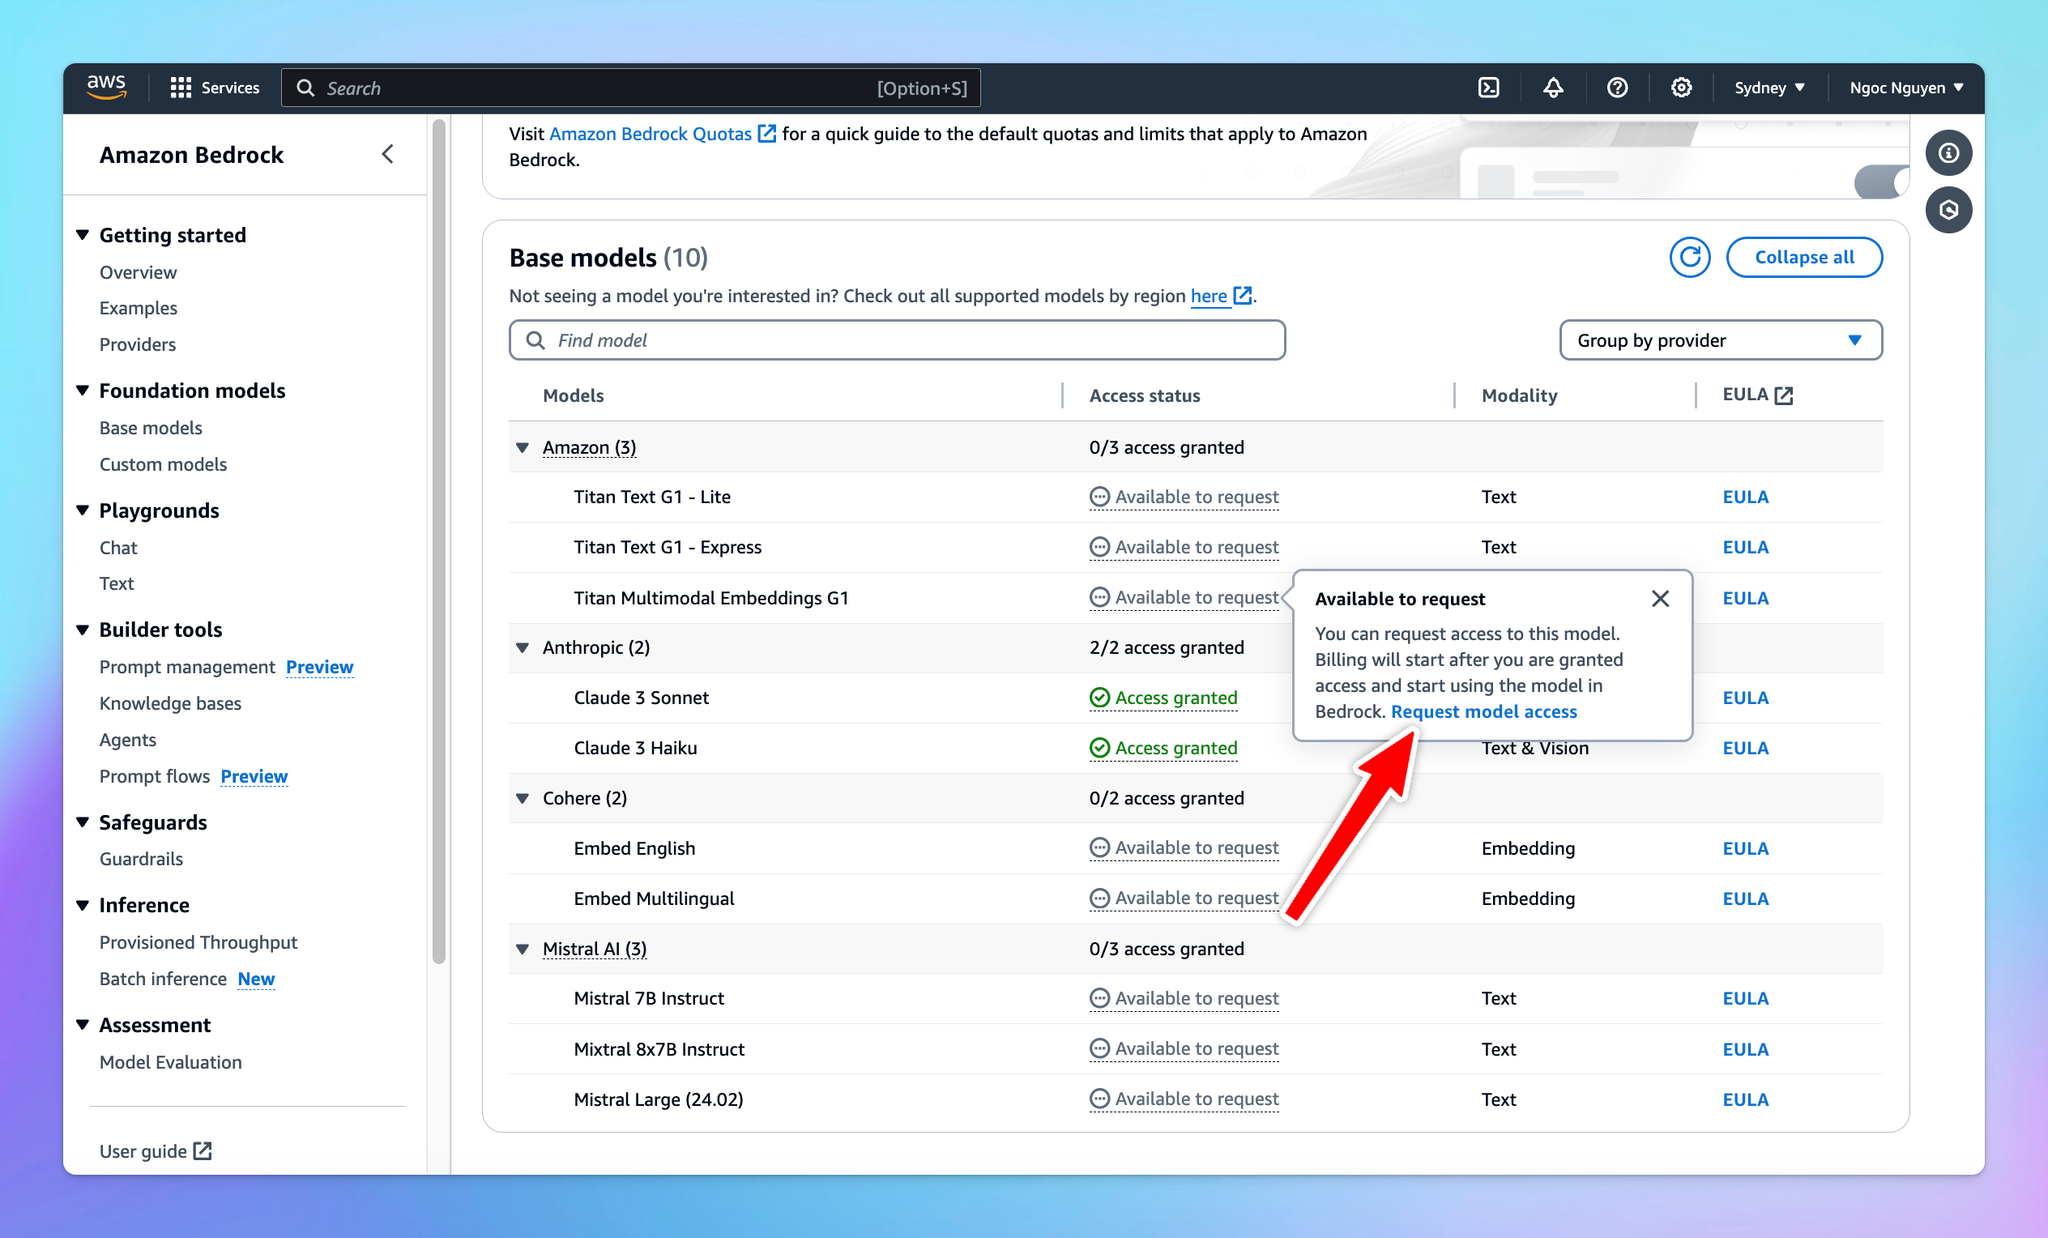Open Providers in the sidebar

pos(137,344)
